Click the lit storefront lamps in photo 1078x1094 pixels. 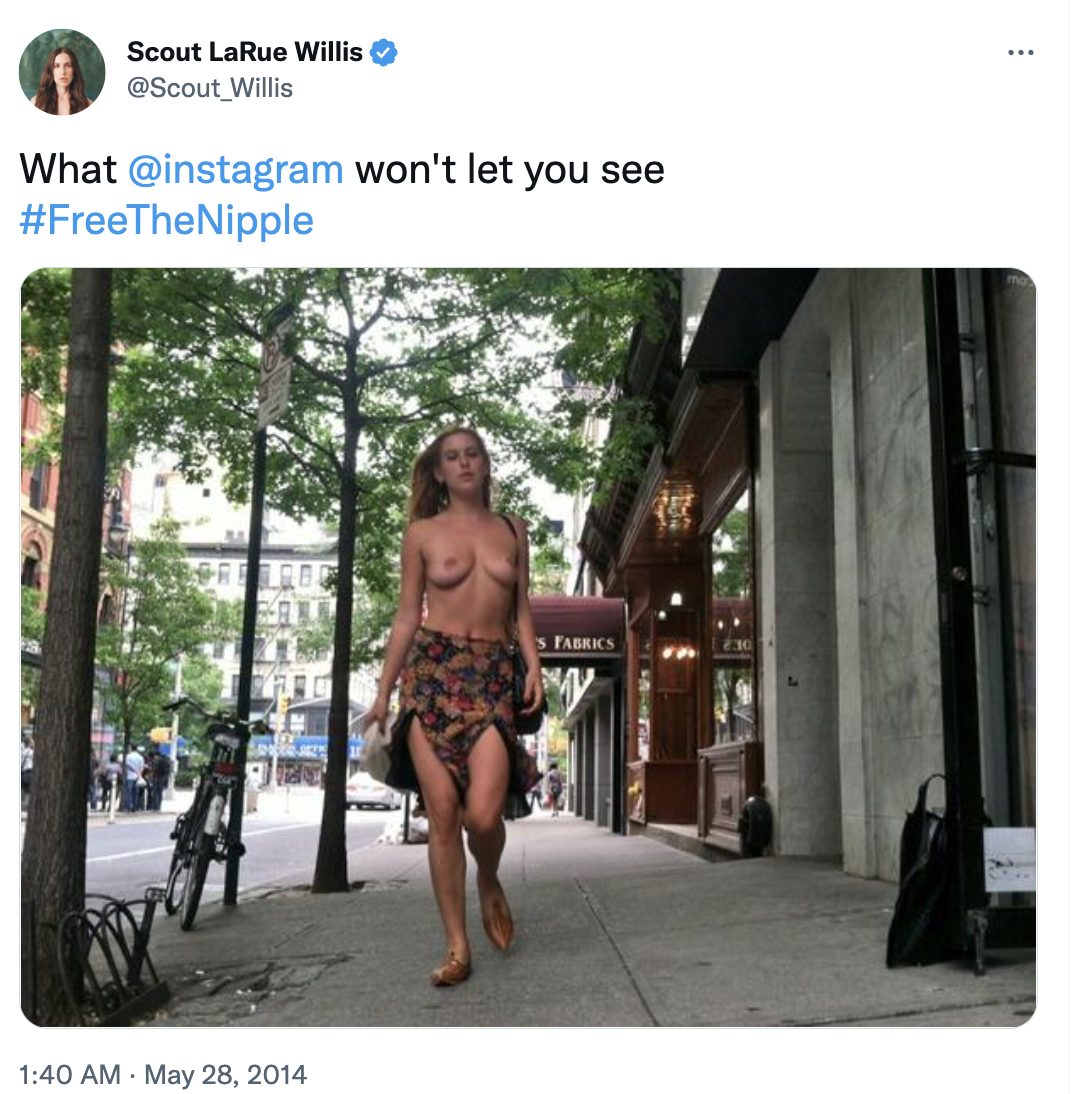[679, 652]
